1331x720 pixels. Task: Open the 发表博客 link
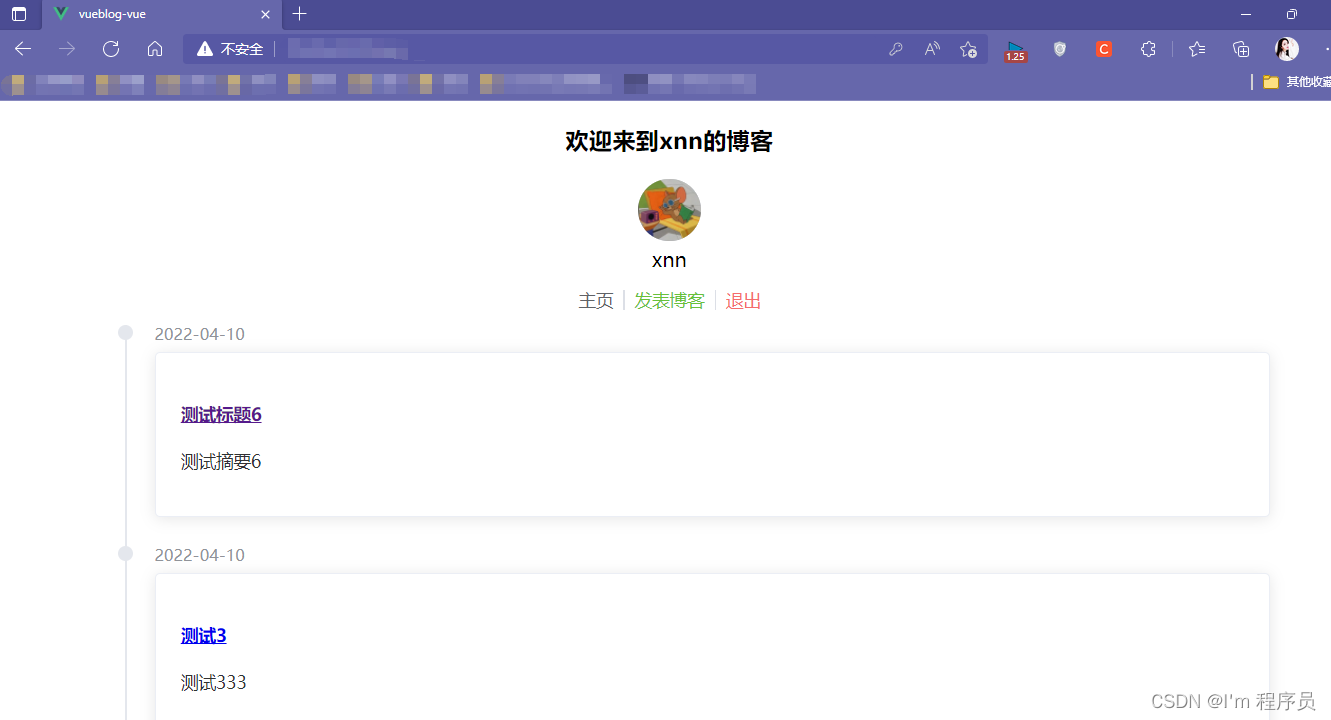coord(670,301)
